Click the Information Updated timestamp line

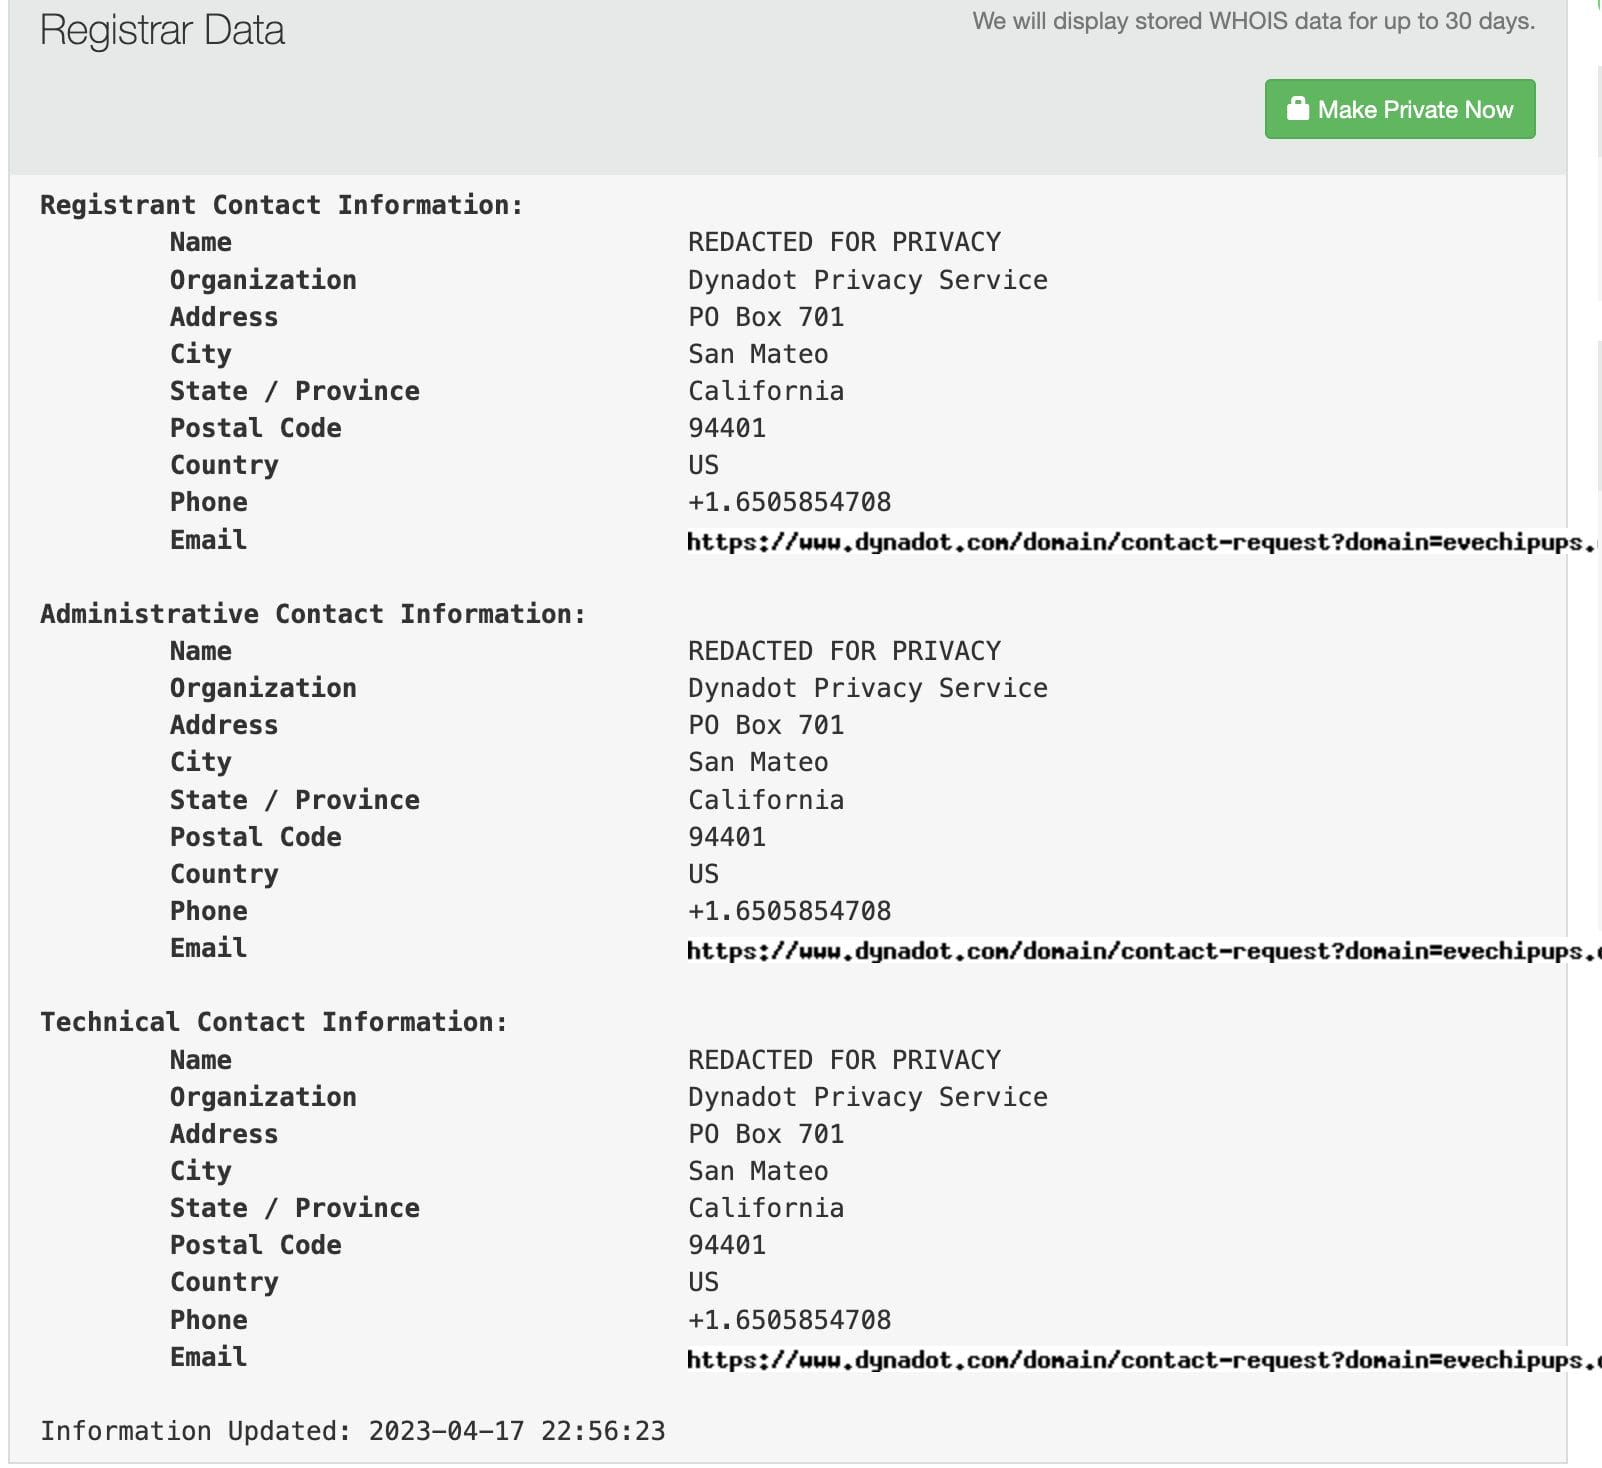coord(352,1431)
